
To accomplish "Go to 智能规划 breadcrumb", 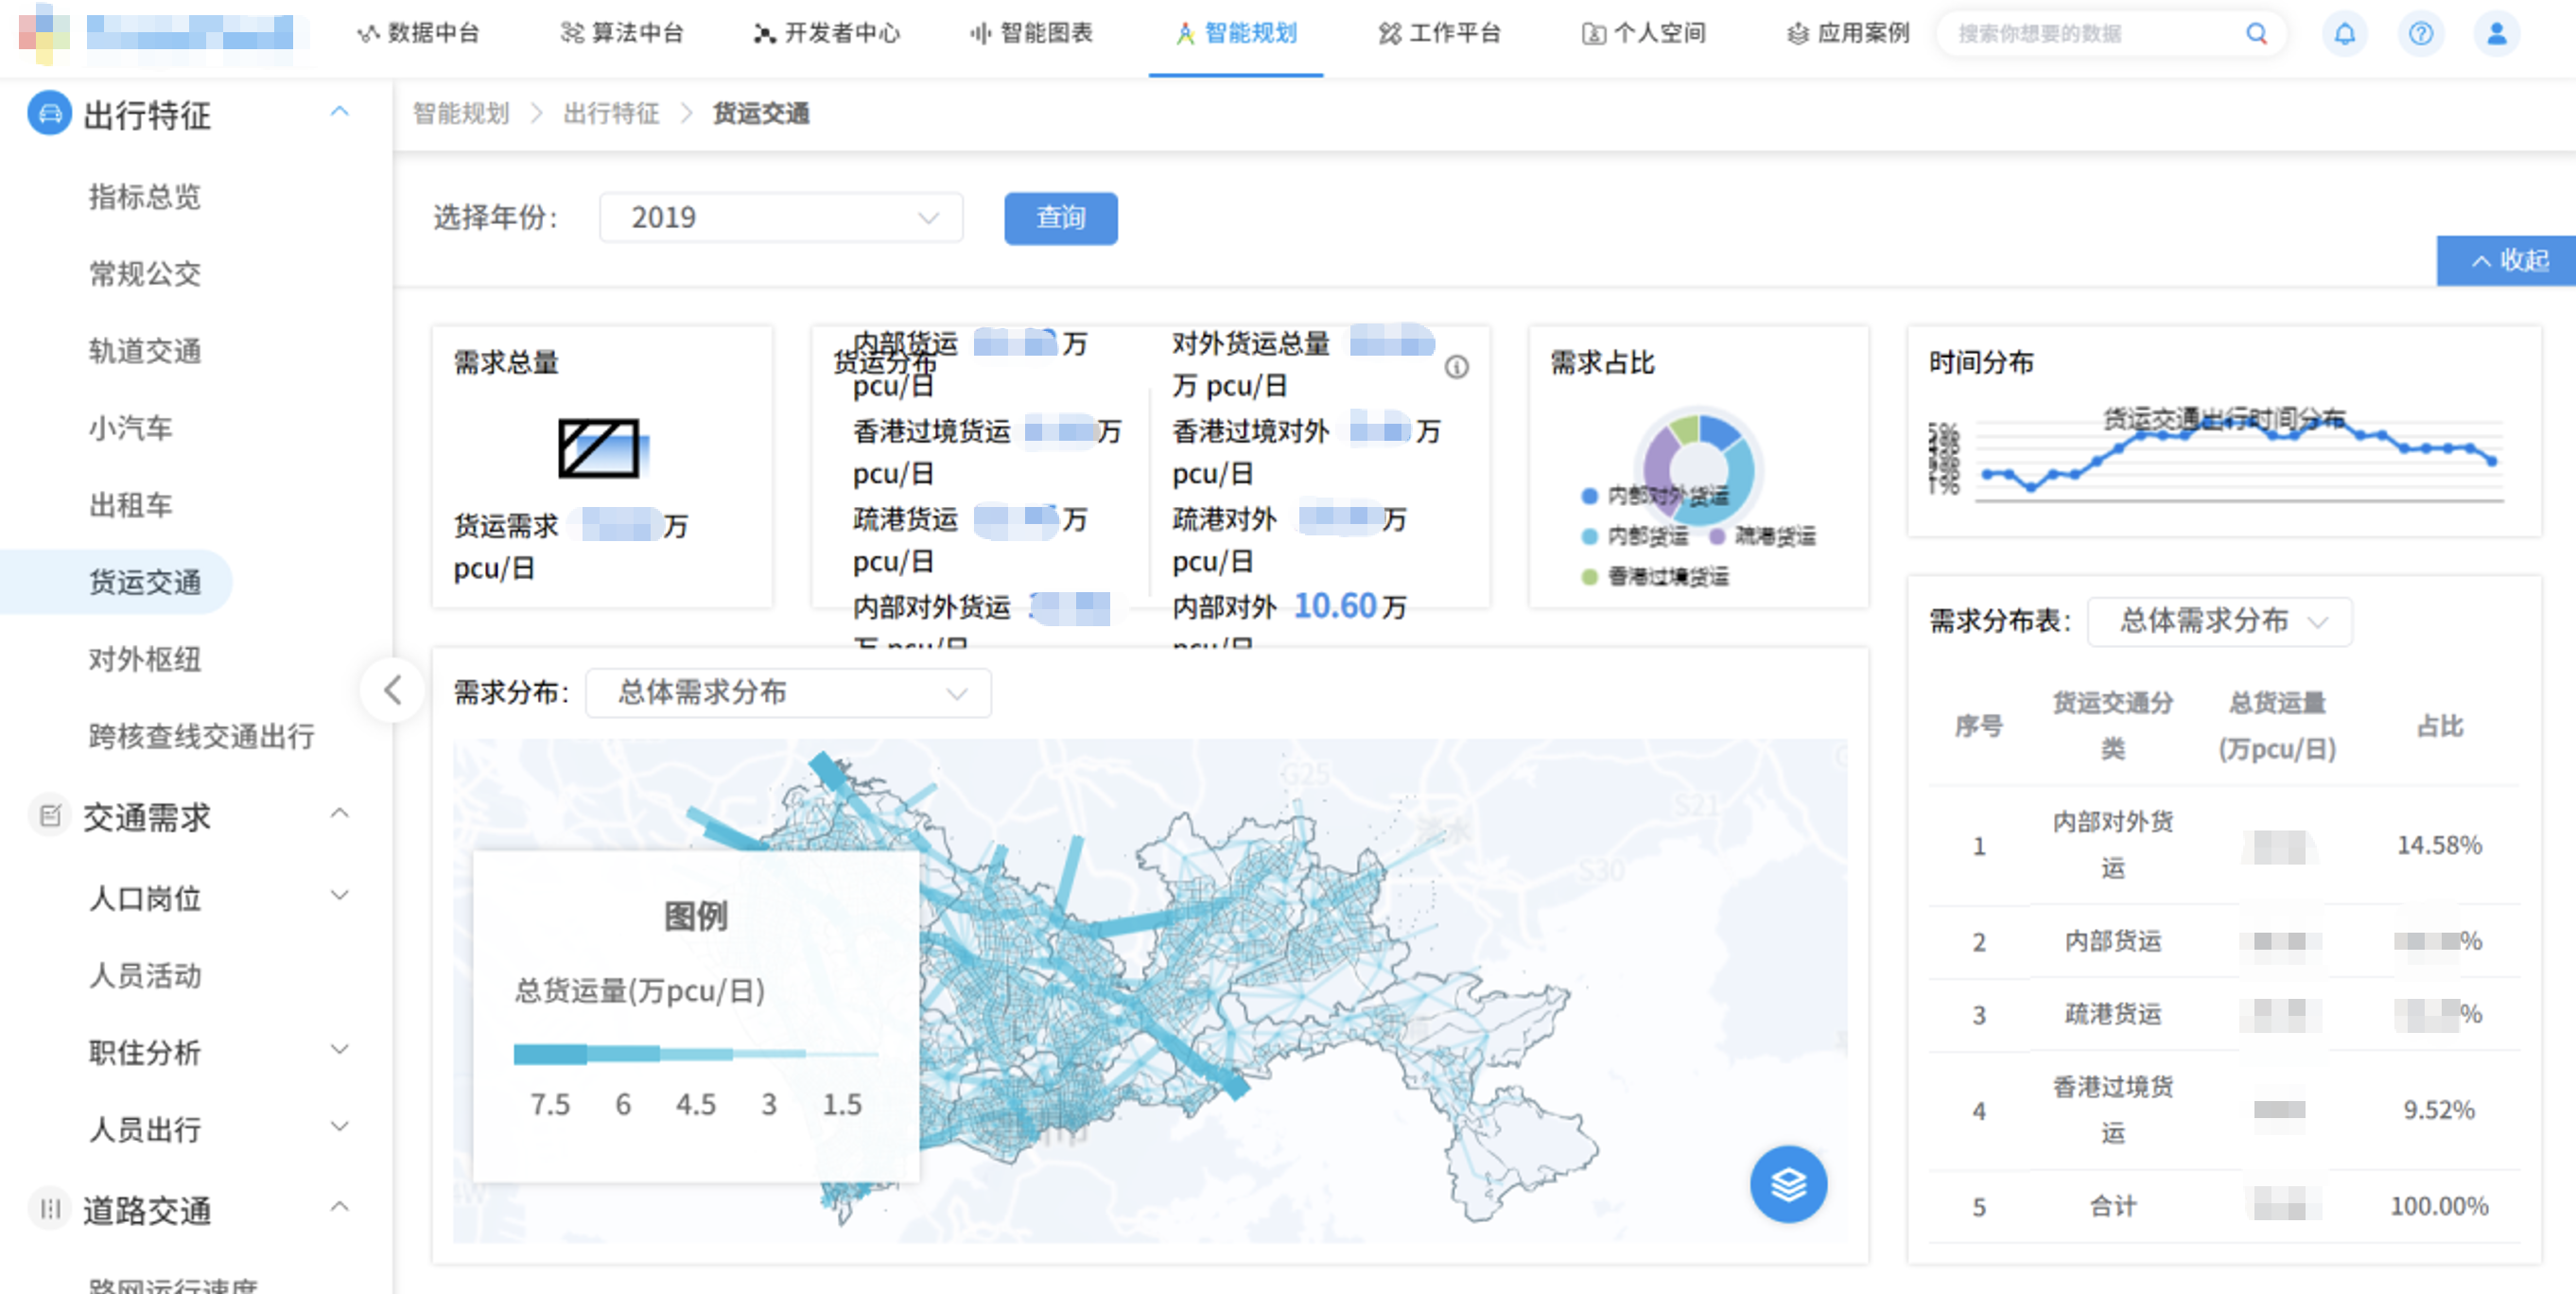I will pyautogui.click(x=461, y=114).
